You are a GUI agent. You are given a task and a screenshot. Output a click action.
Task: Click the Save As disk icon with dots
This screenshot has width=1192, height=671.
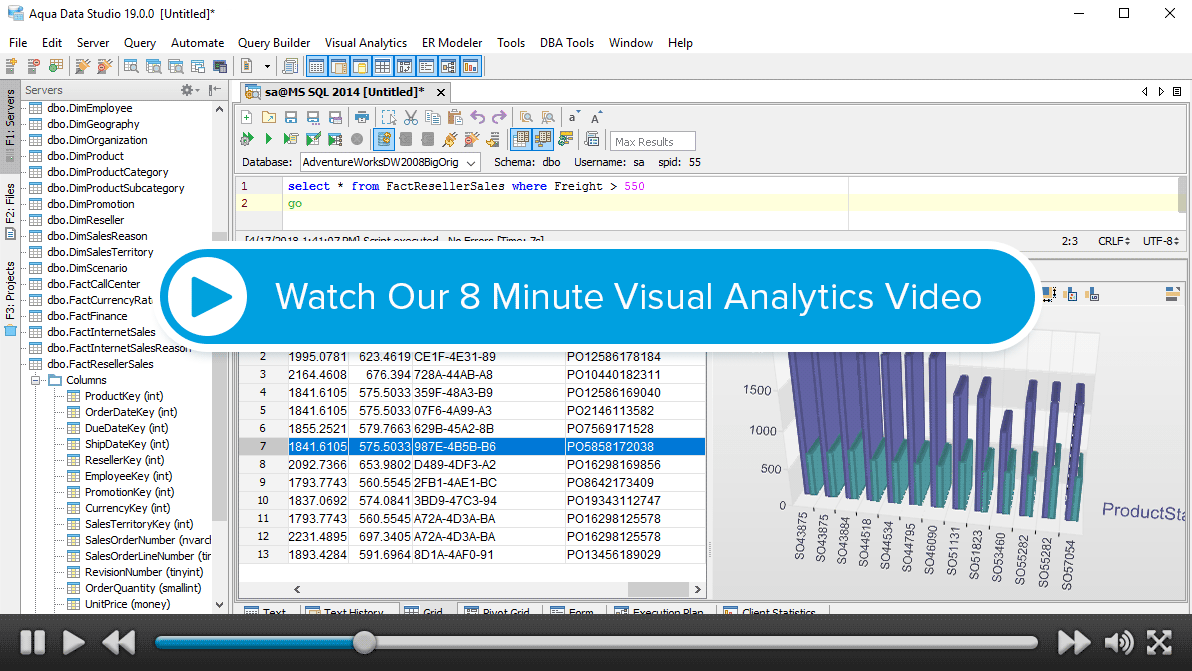tap(312, 117)
